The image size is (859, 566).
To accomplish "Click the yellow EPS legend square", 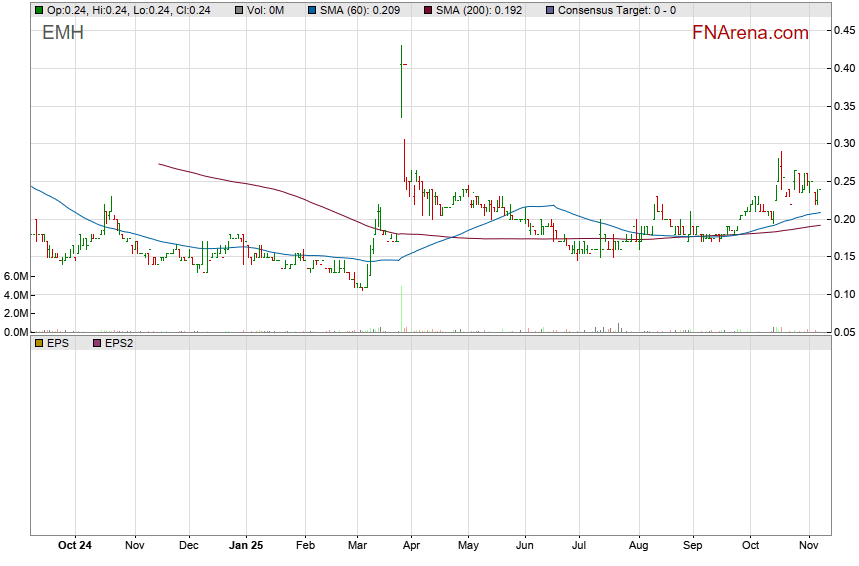I will tap(38, 343).
